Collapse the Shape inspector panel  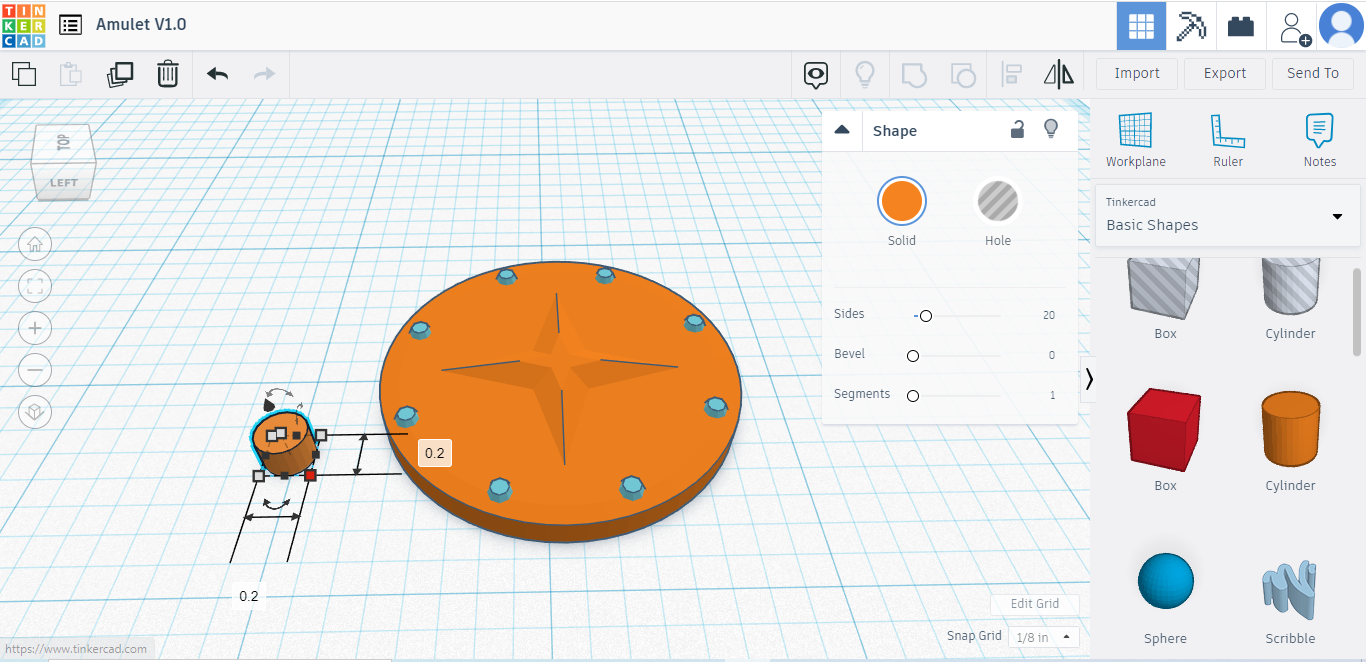click(842, 130)
